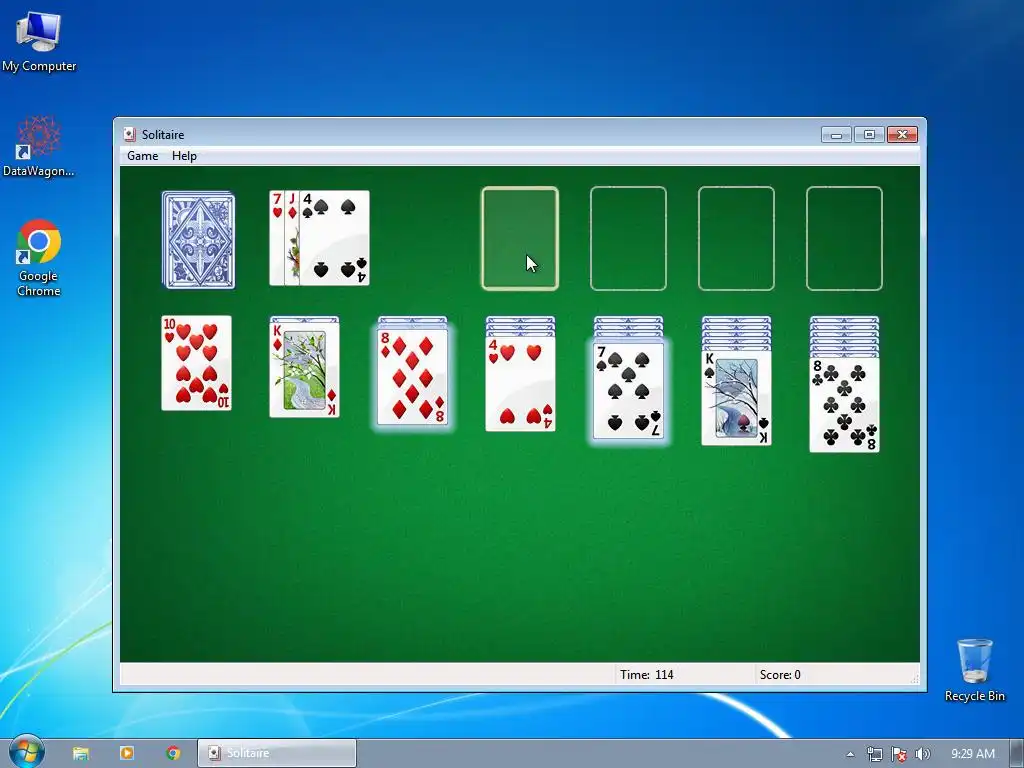The image size is (1024, 768).
Task: Select the king of spades card
Action: pos(737,398)
